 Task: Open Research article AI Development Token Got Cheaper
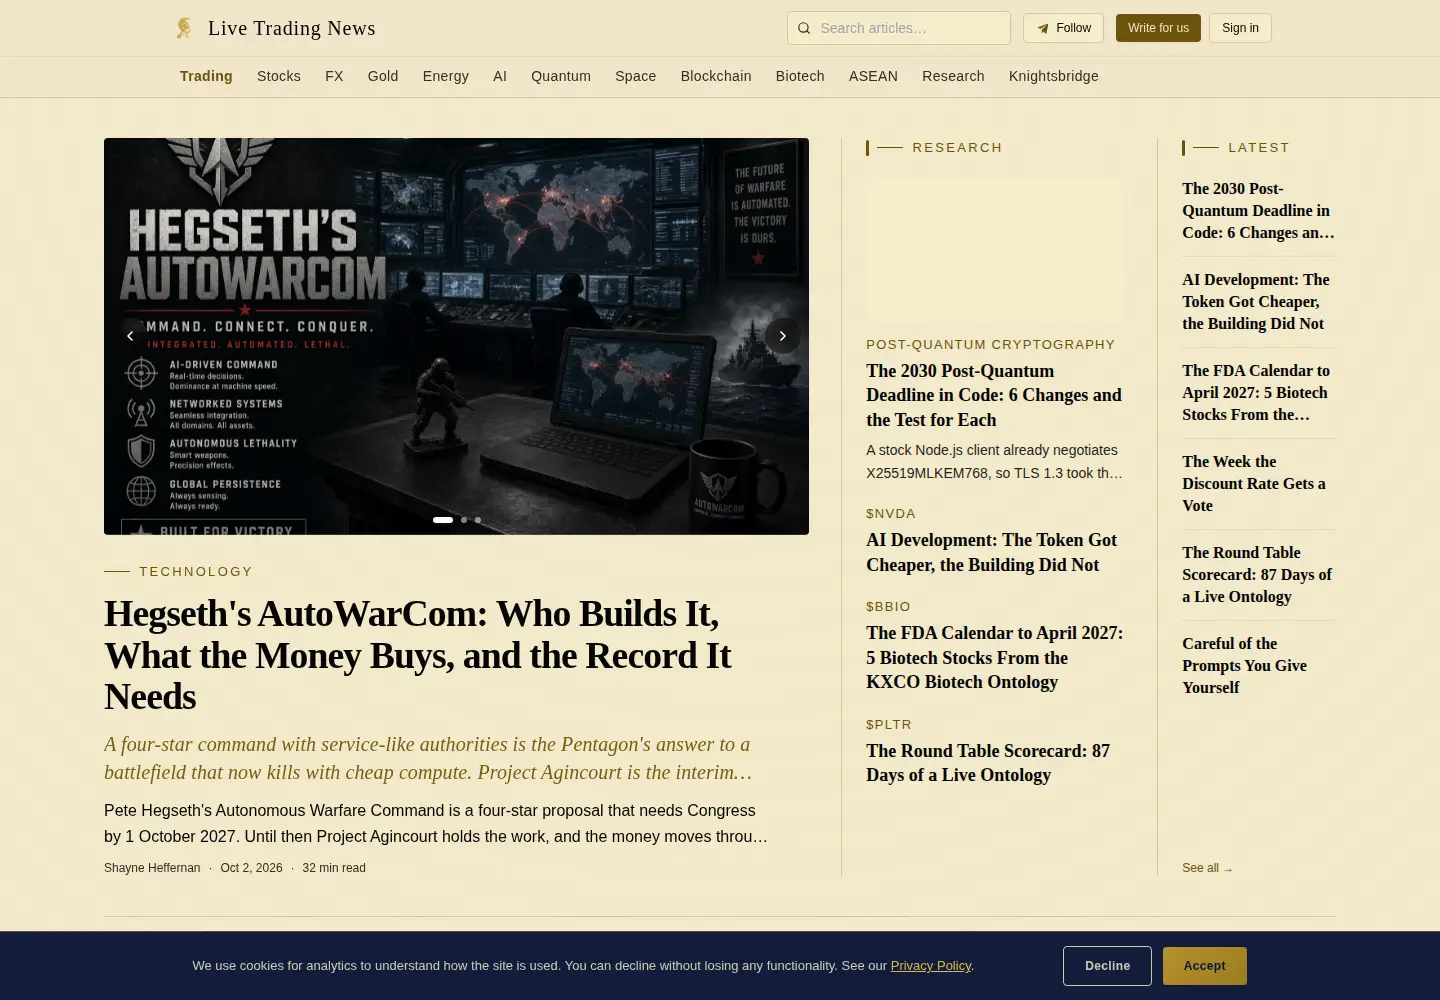click(x=992, y=552)
